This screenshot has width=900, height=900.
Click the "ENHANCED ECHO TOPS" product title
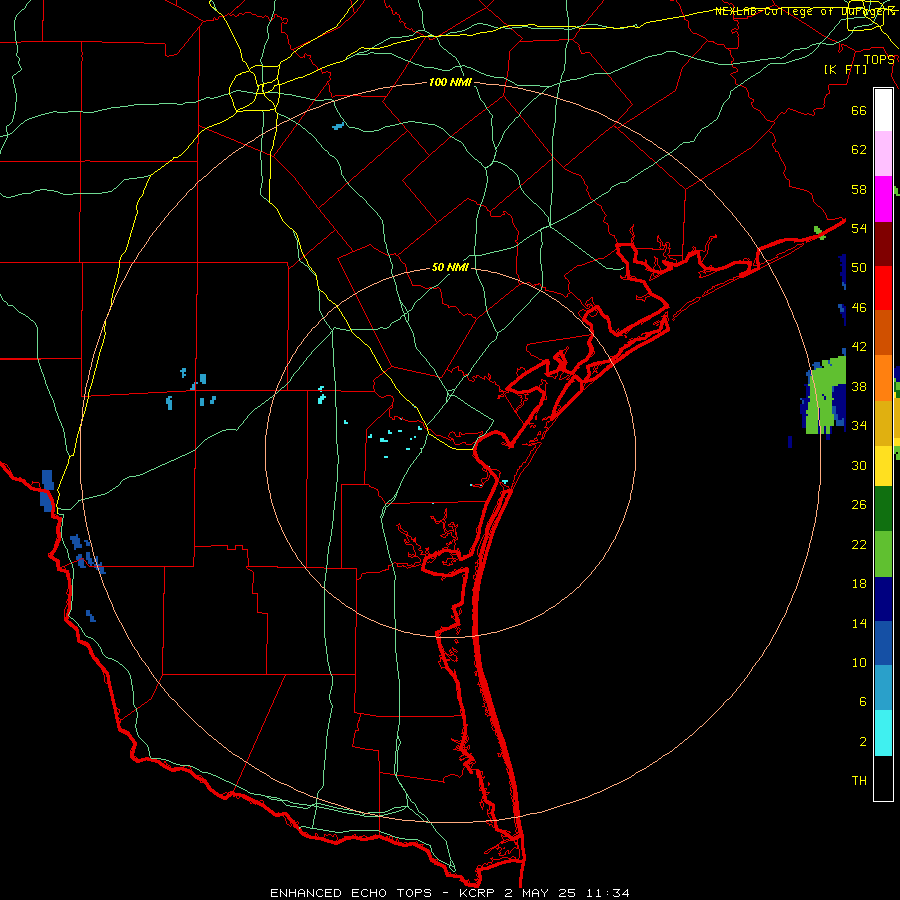click(x=351, y=893)
